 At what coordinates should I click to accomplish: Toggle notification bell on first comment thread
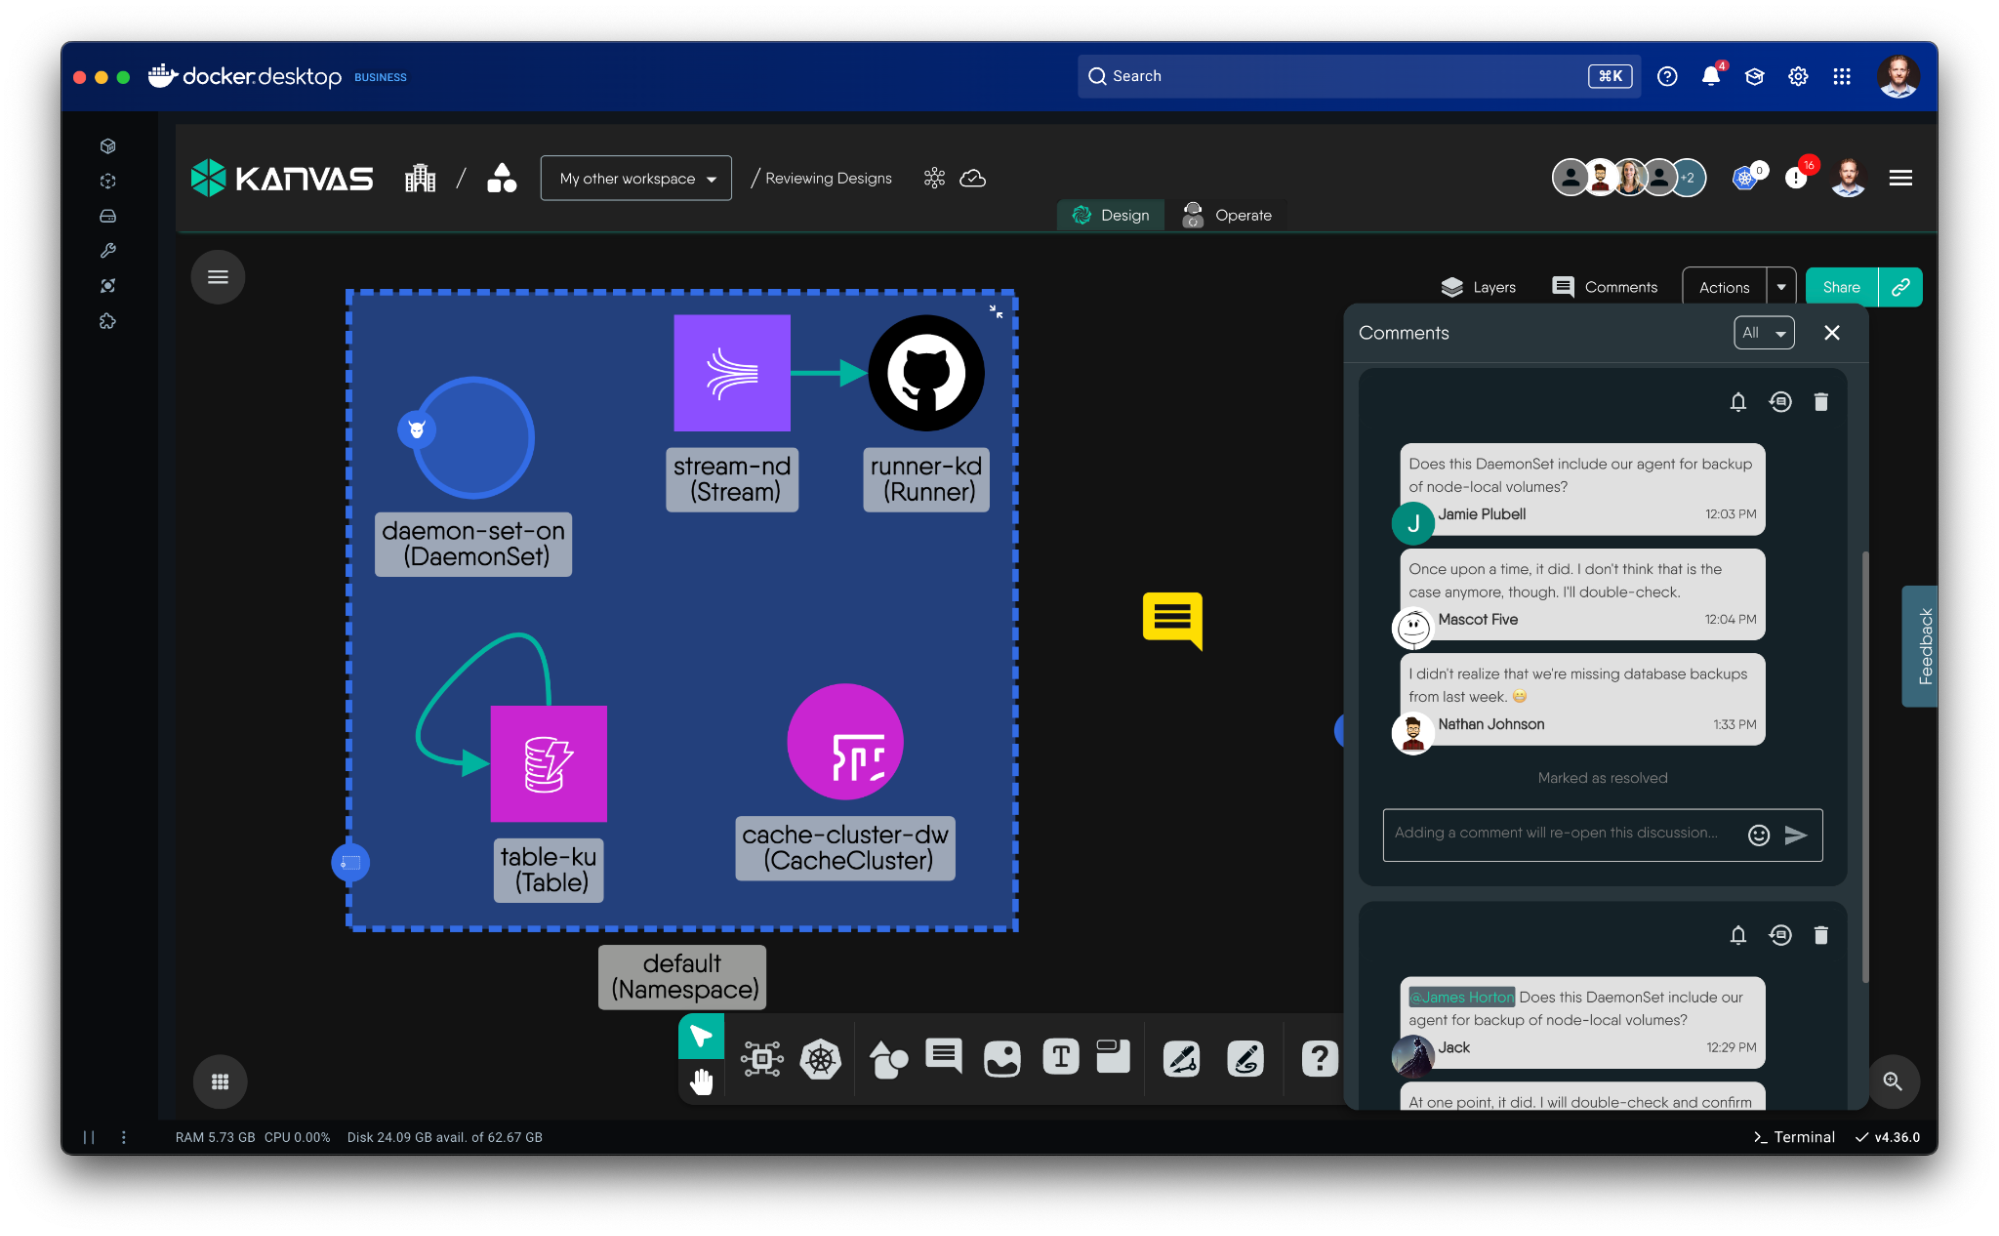[x=1737, y=402]
